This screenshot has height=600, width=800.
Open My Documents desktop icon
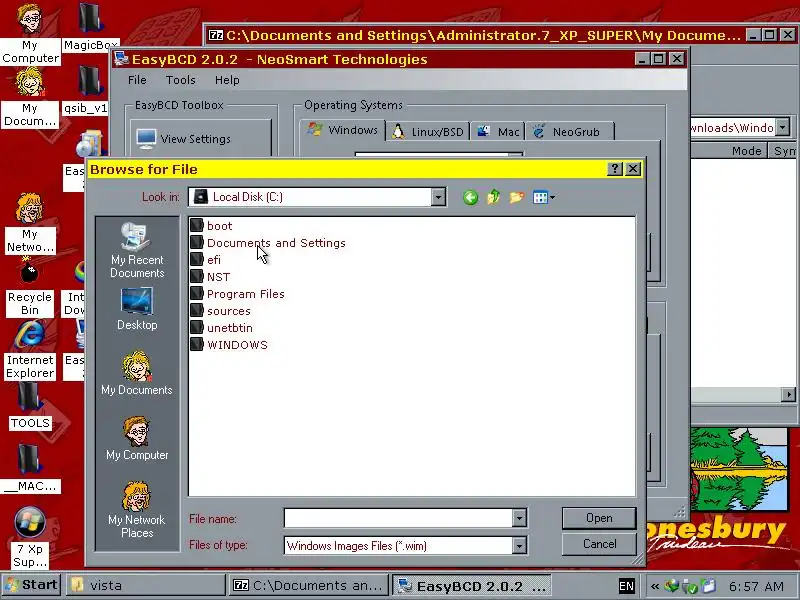(30, 98)
